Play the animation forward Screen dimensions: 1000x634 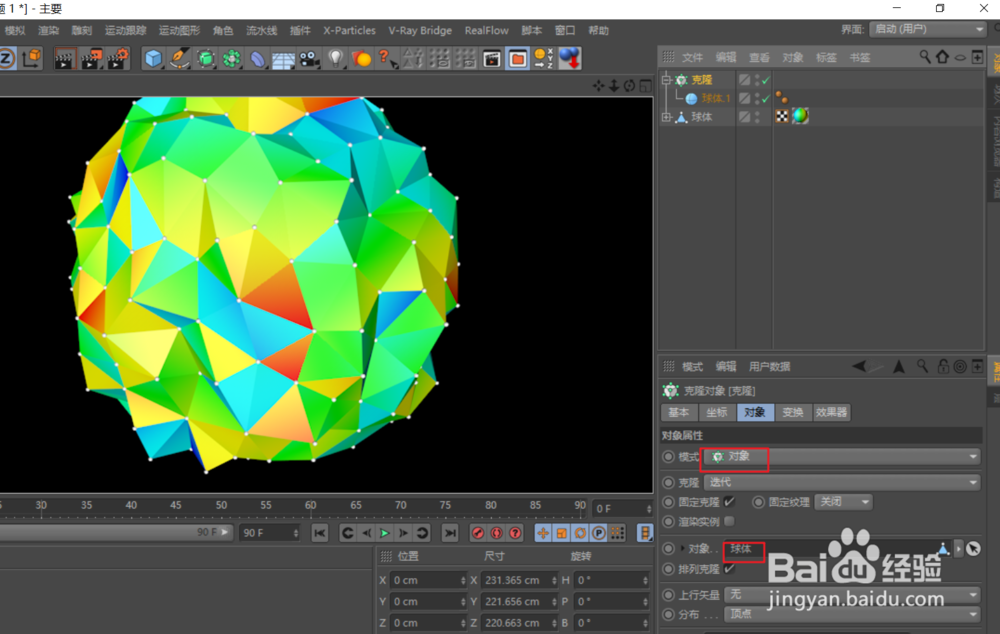click(385, 533)
